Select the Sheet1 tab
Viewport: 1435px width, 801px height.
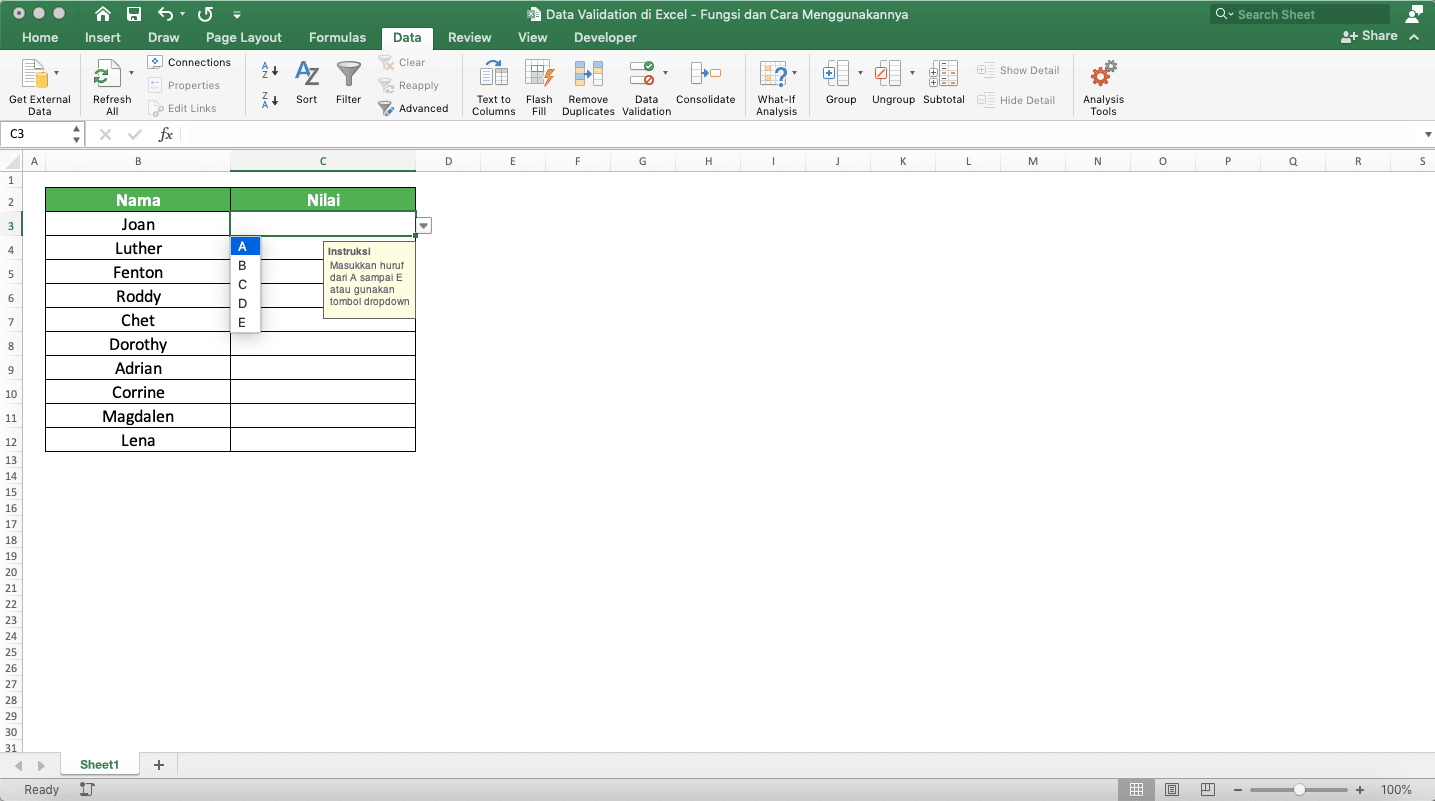coord(99,765)
